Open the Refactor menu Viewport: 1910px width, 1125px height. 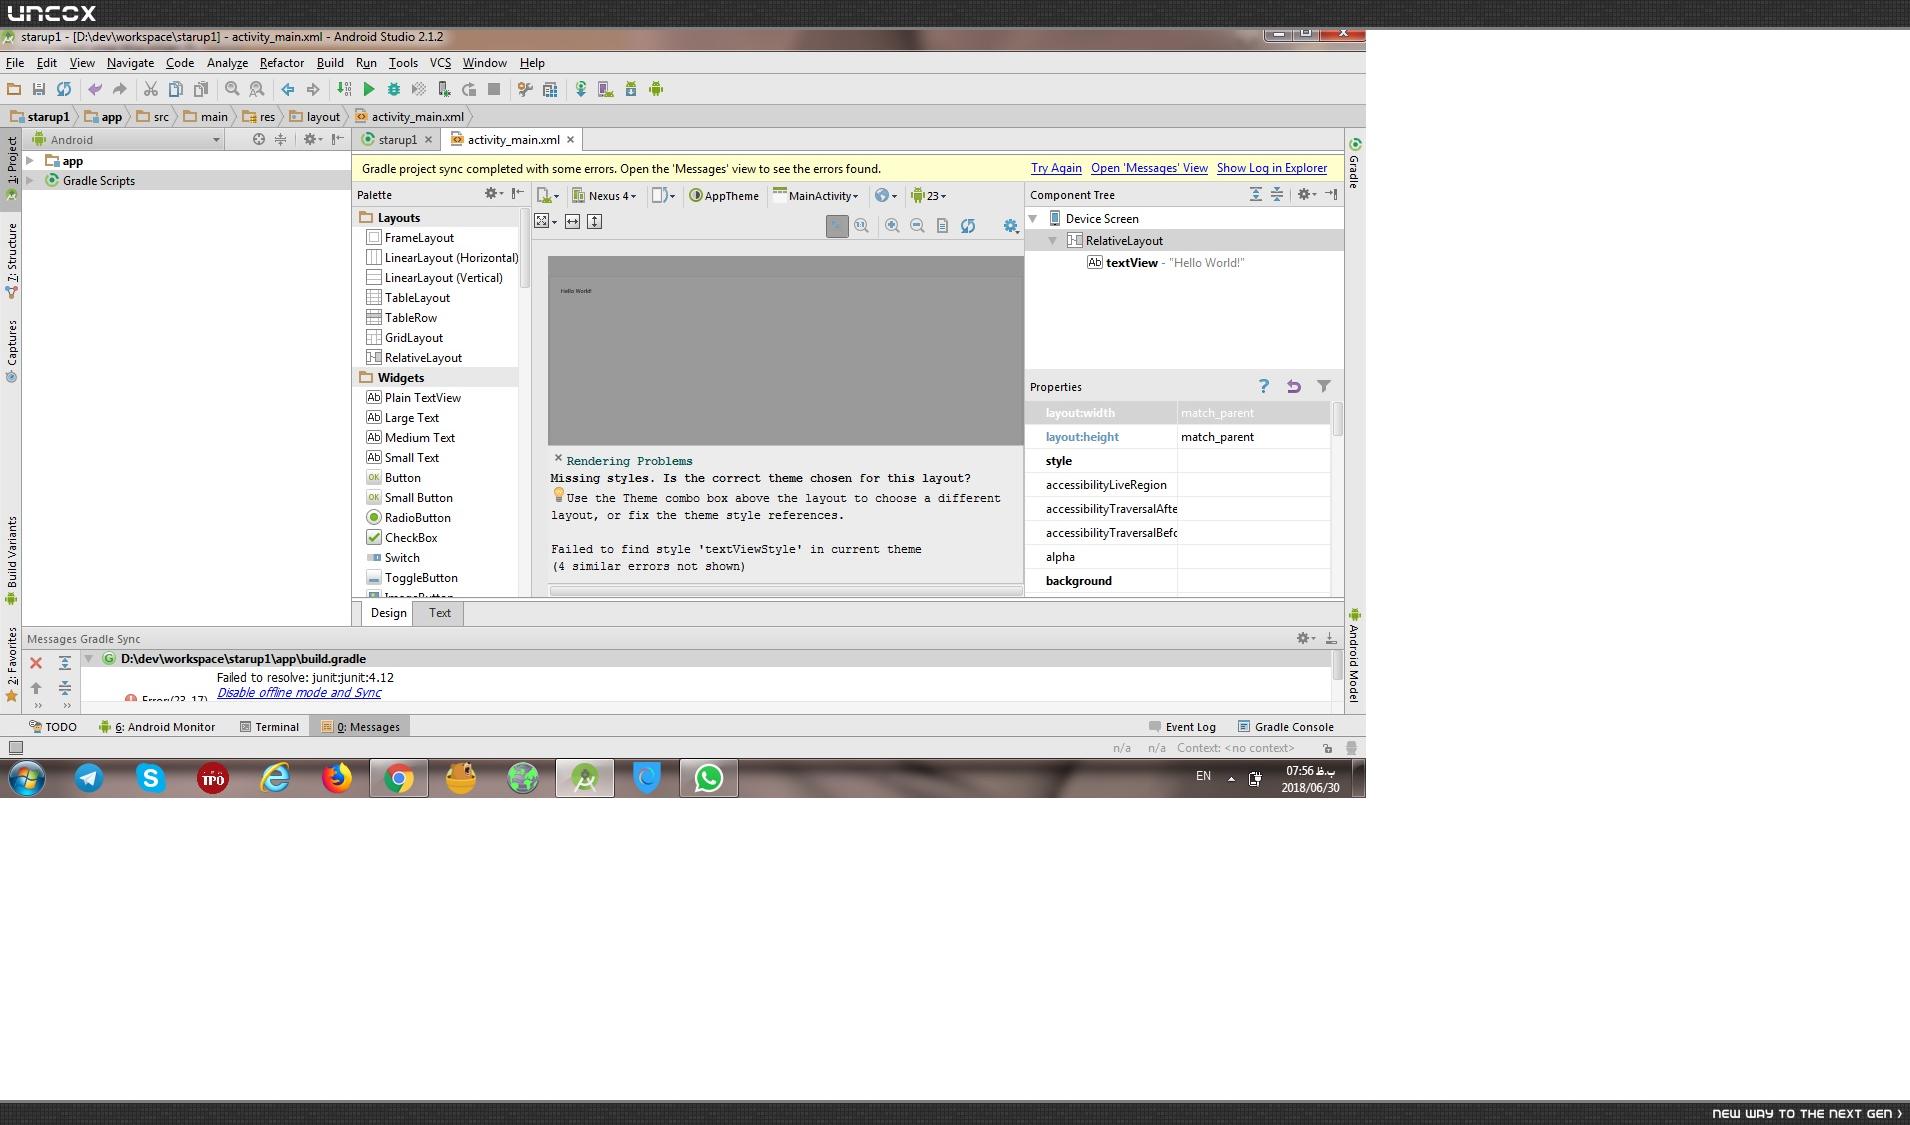click(281, 63)
